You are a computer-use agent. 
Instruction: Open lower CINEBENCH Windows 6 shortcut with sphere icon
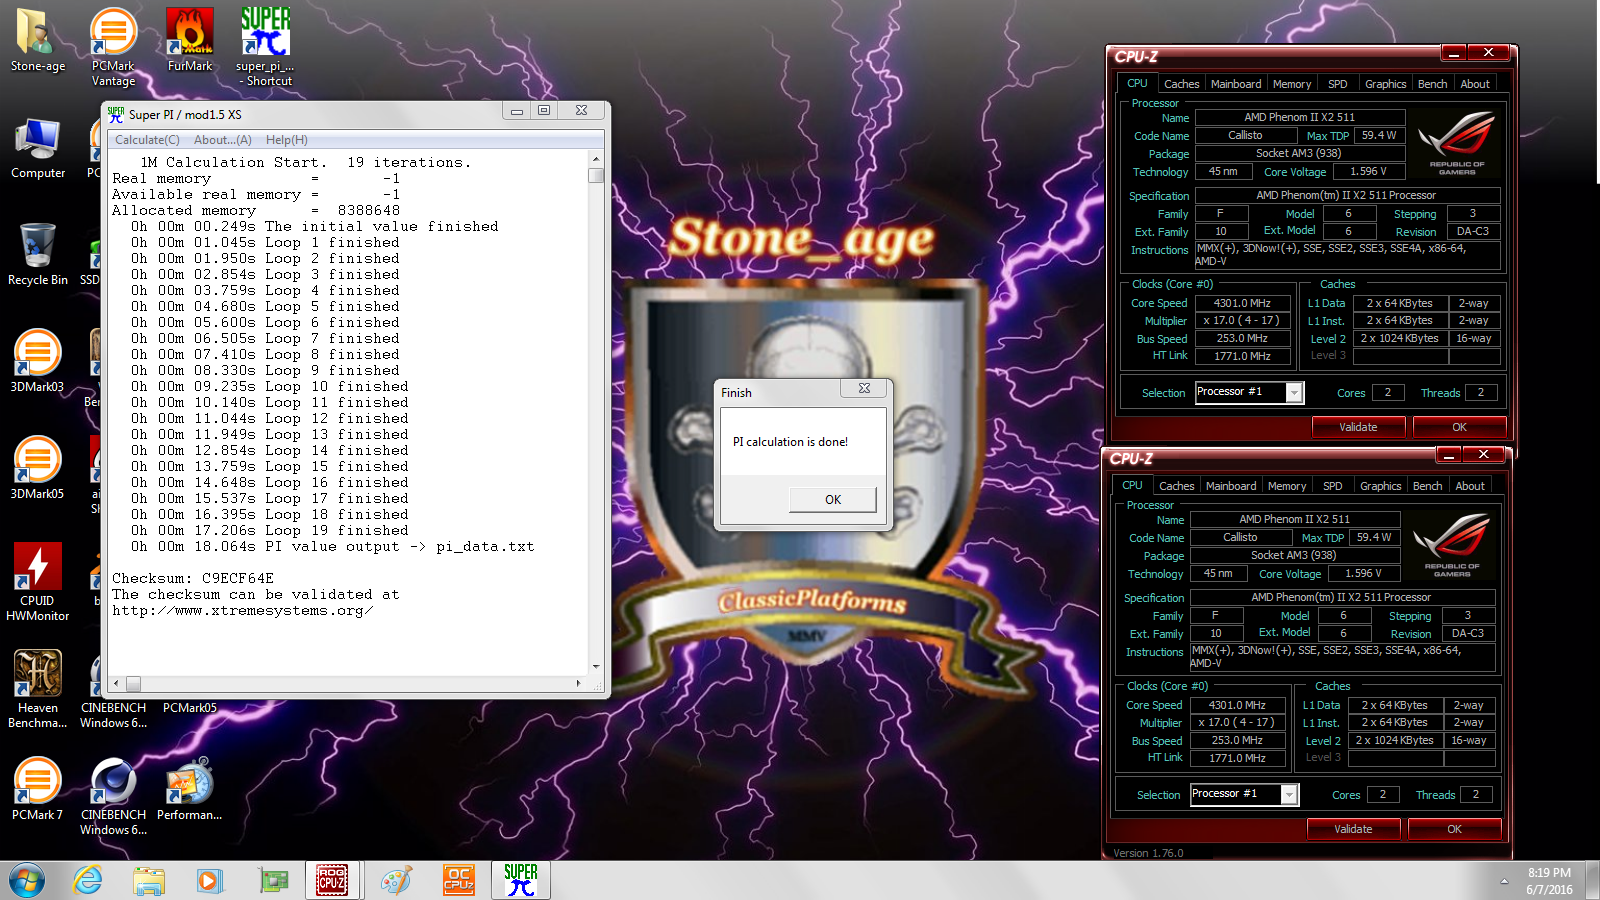pyautogui.click(x=113, y=796)
